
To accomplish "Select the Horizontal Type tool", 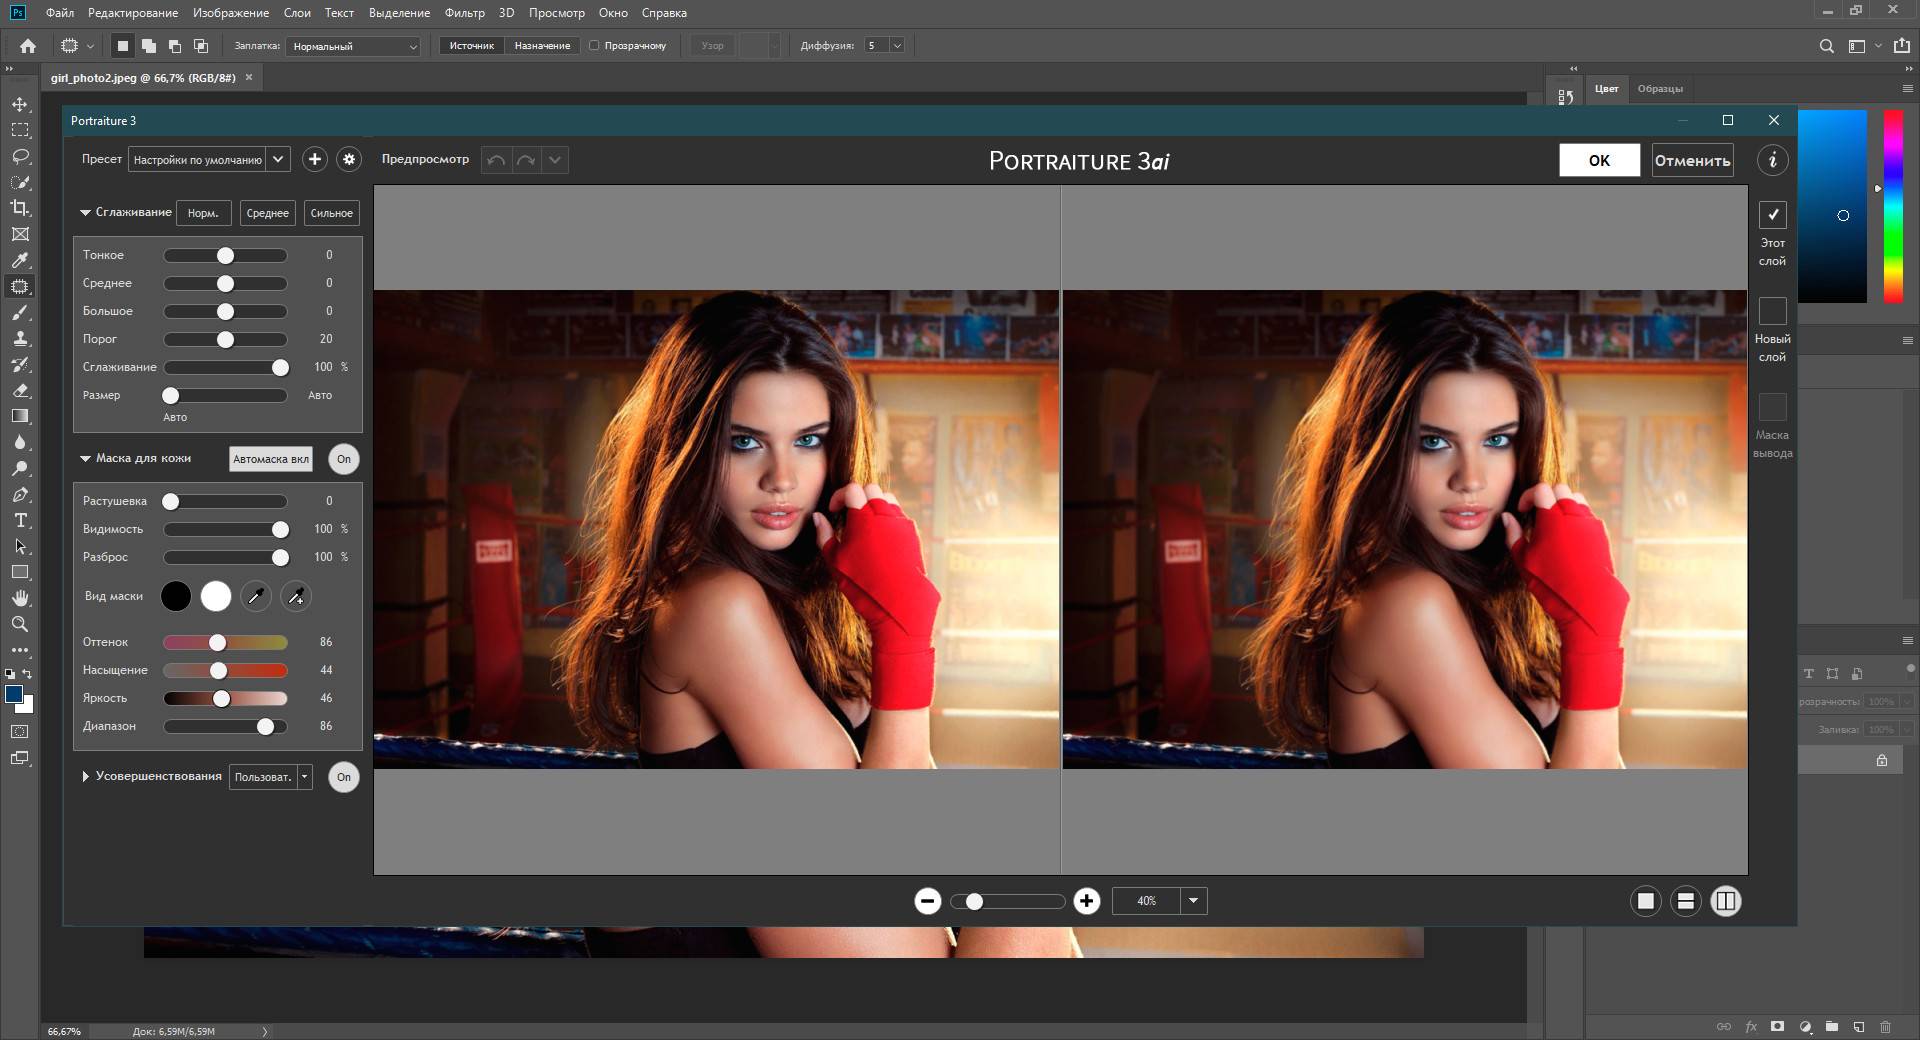I will 20,520.
